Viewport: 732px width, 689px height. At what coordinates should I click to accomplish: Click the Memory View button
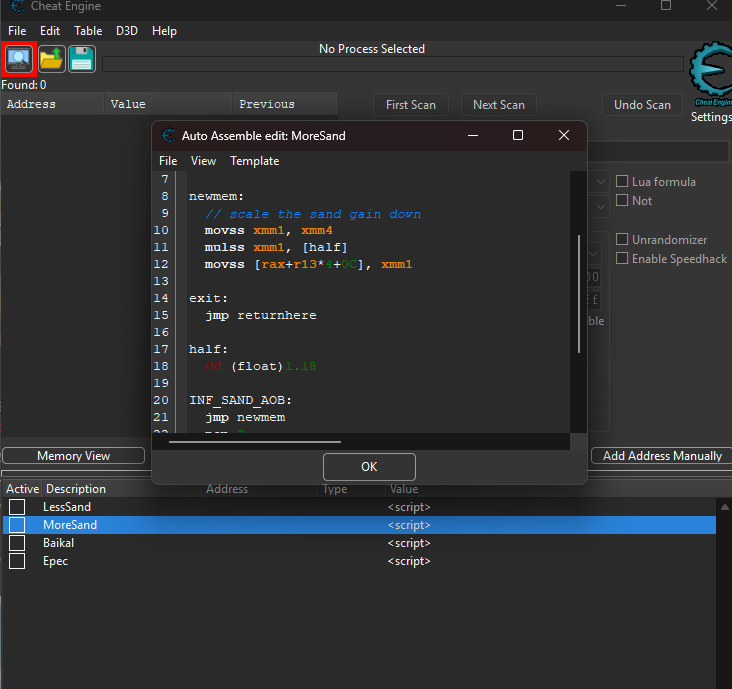pos(73,456)
